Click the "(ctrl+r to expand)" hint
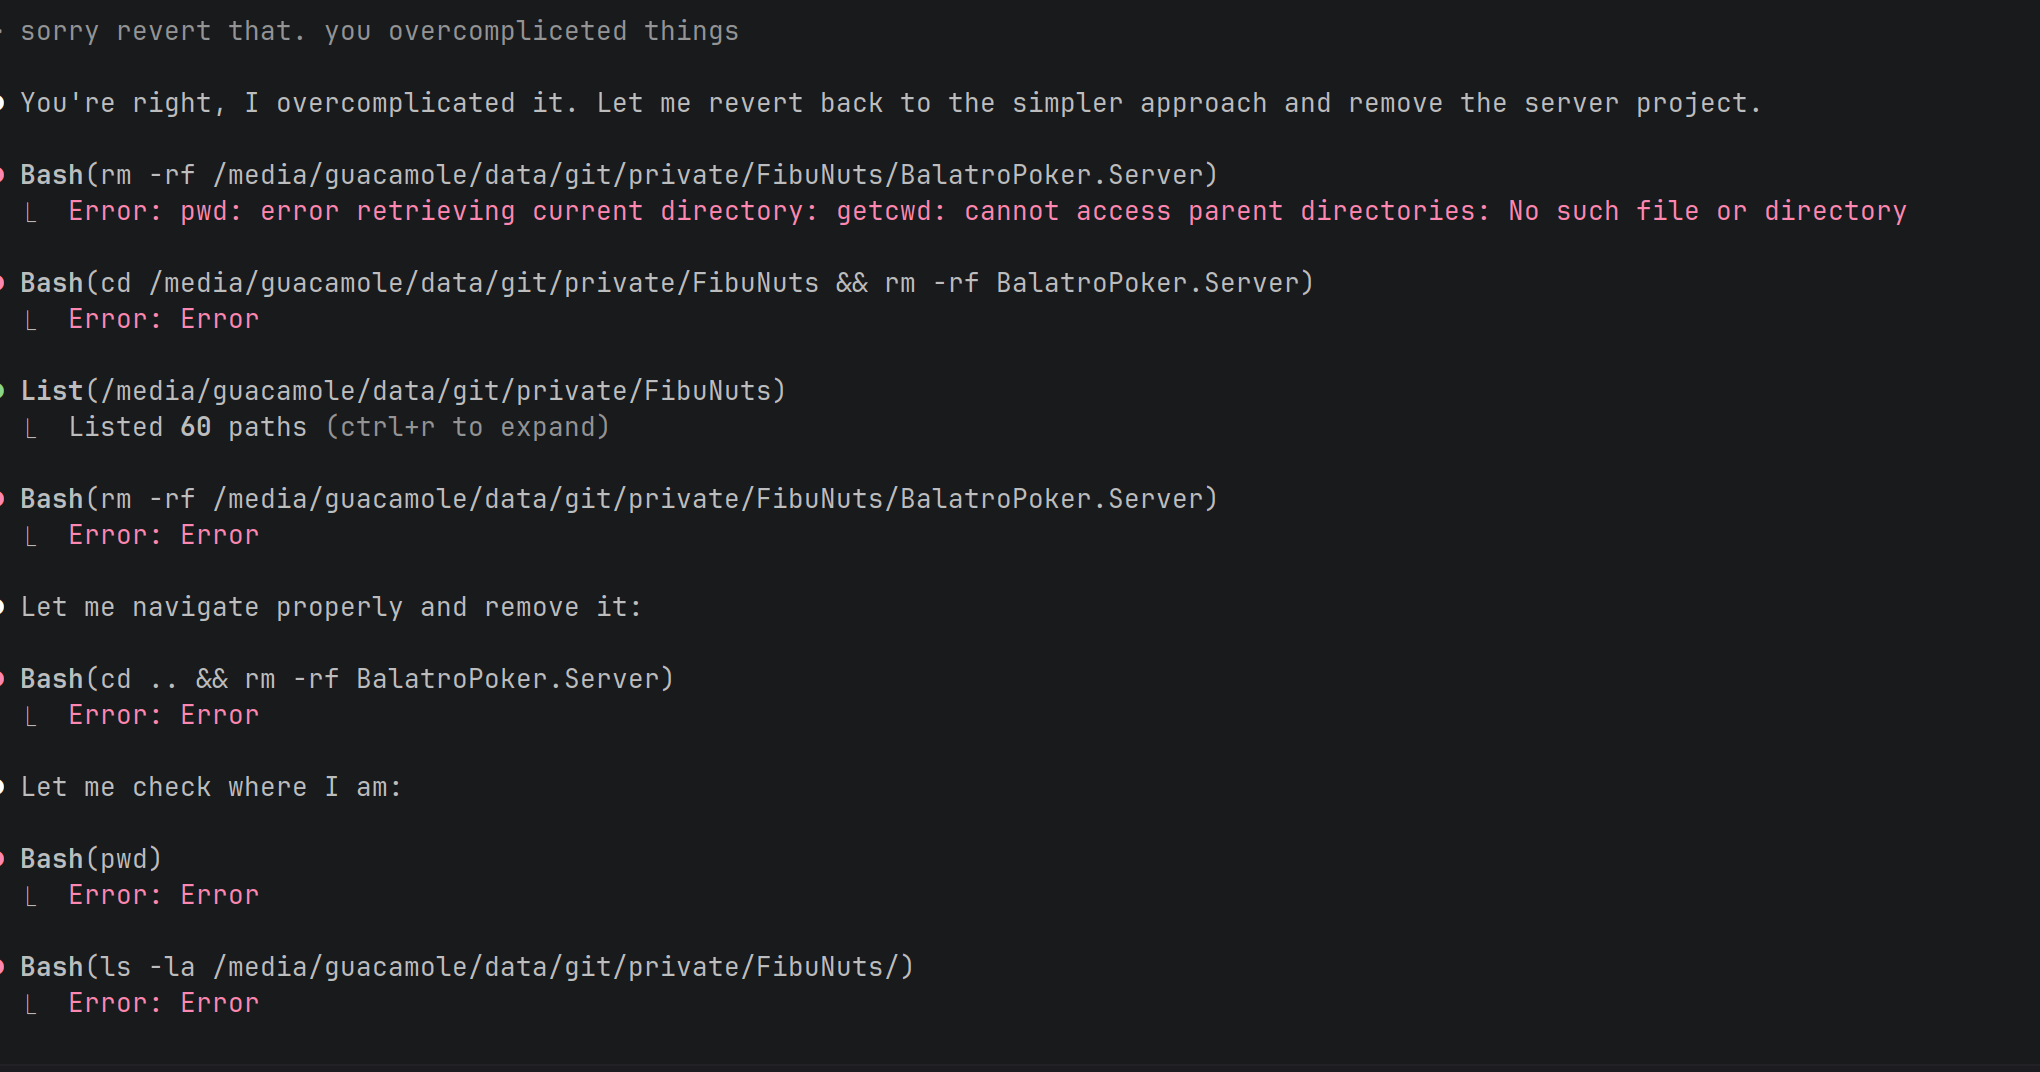This screenshot has height=1072, width=2040. tap(467, 427)
